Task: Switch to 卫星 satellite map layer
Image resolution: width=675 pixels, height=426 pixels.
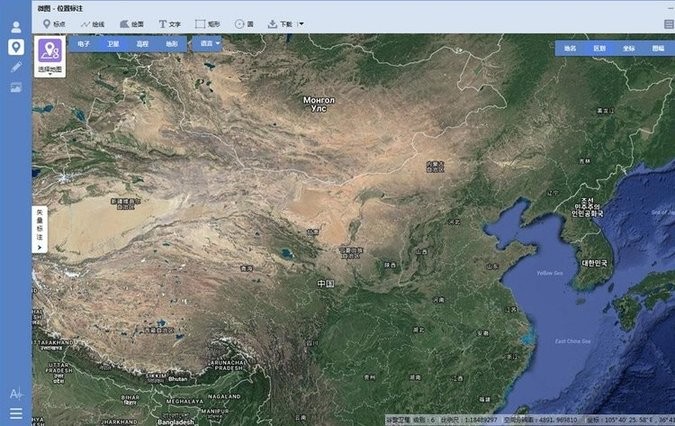Action: [x=112, y=44]
